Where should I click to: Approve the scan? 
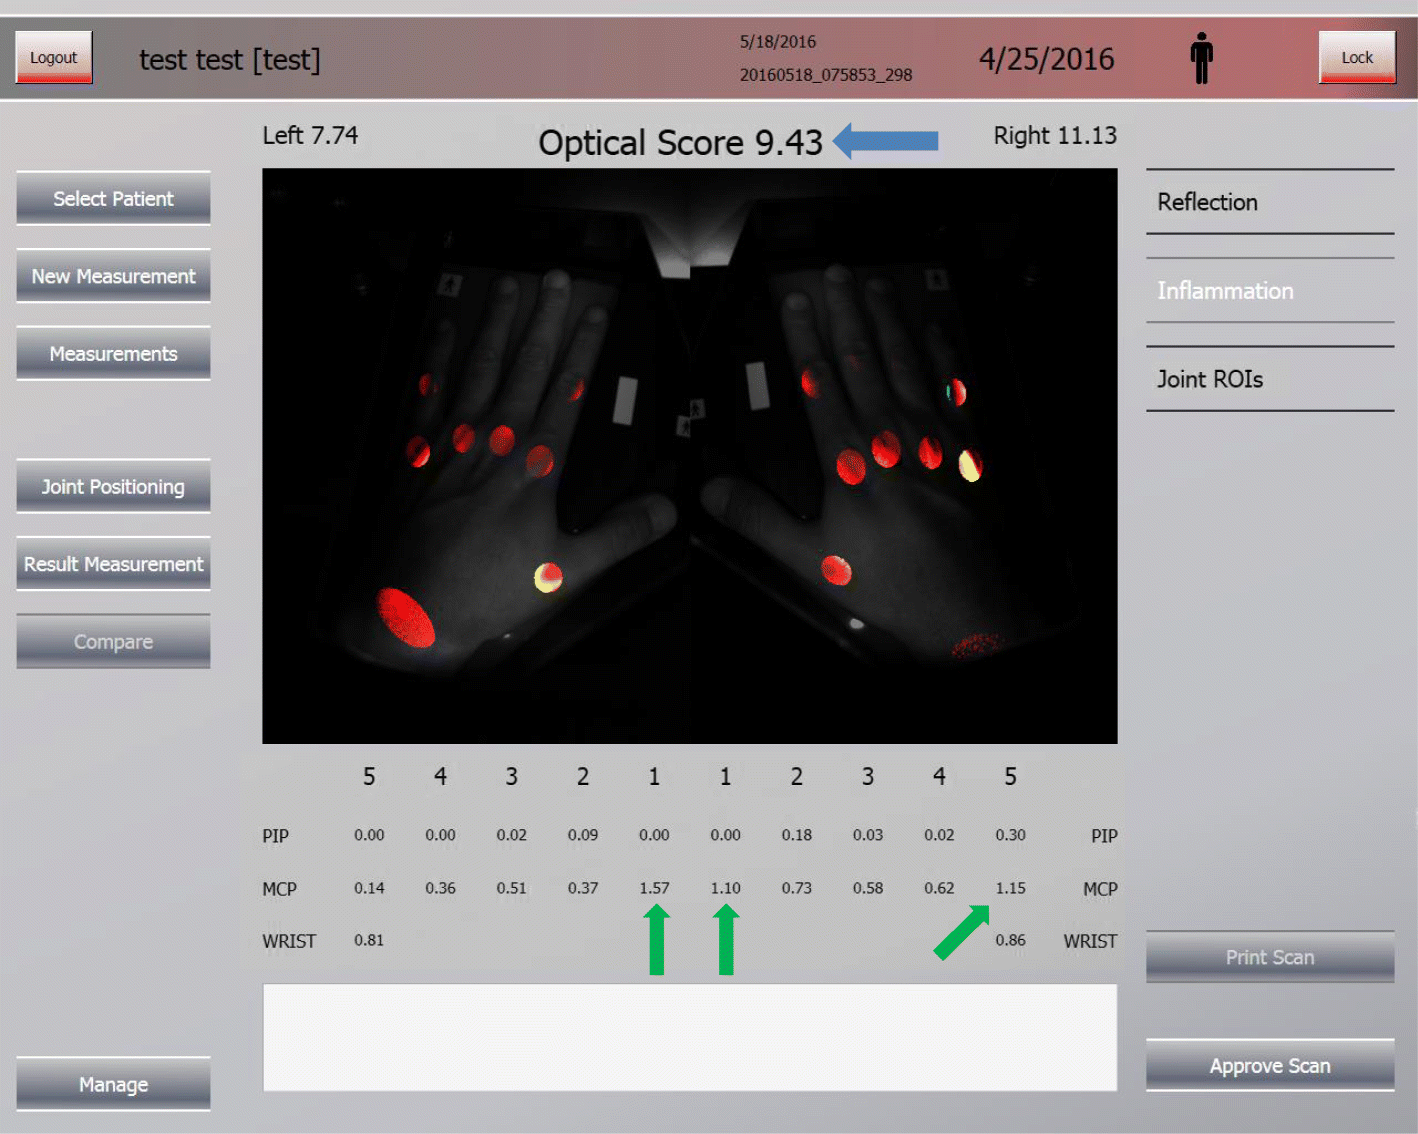click(x=1270, y=1065)
